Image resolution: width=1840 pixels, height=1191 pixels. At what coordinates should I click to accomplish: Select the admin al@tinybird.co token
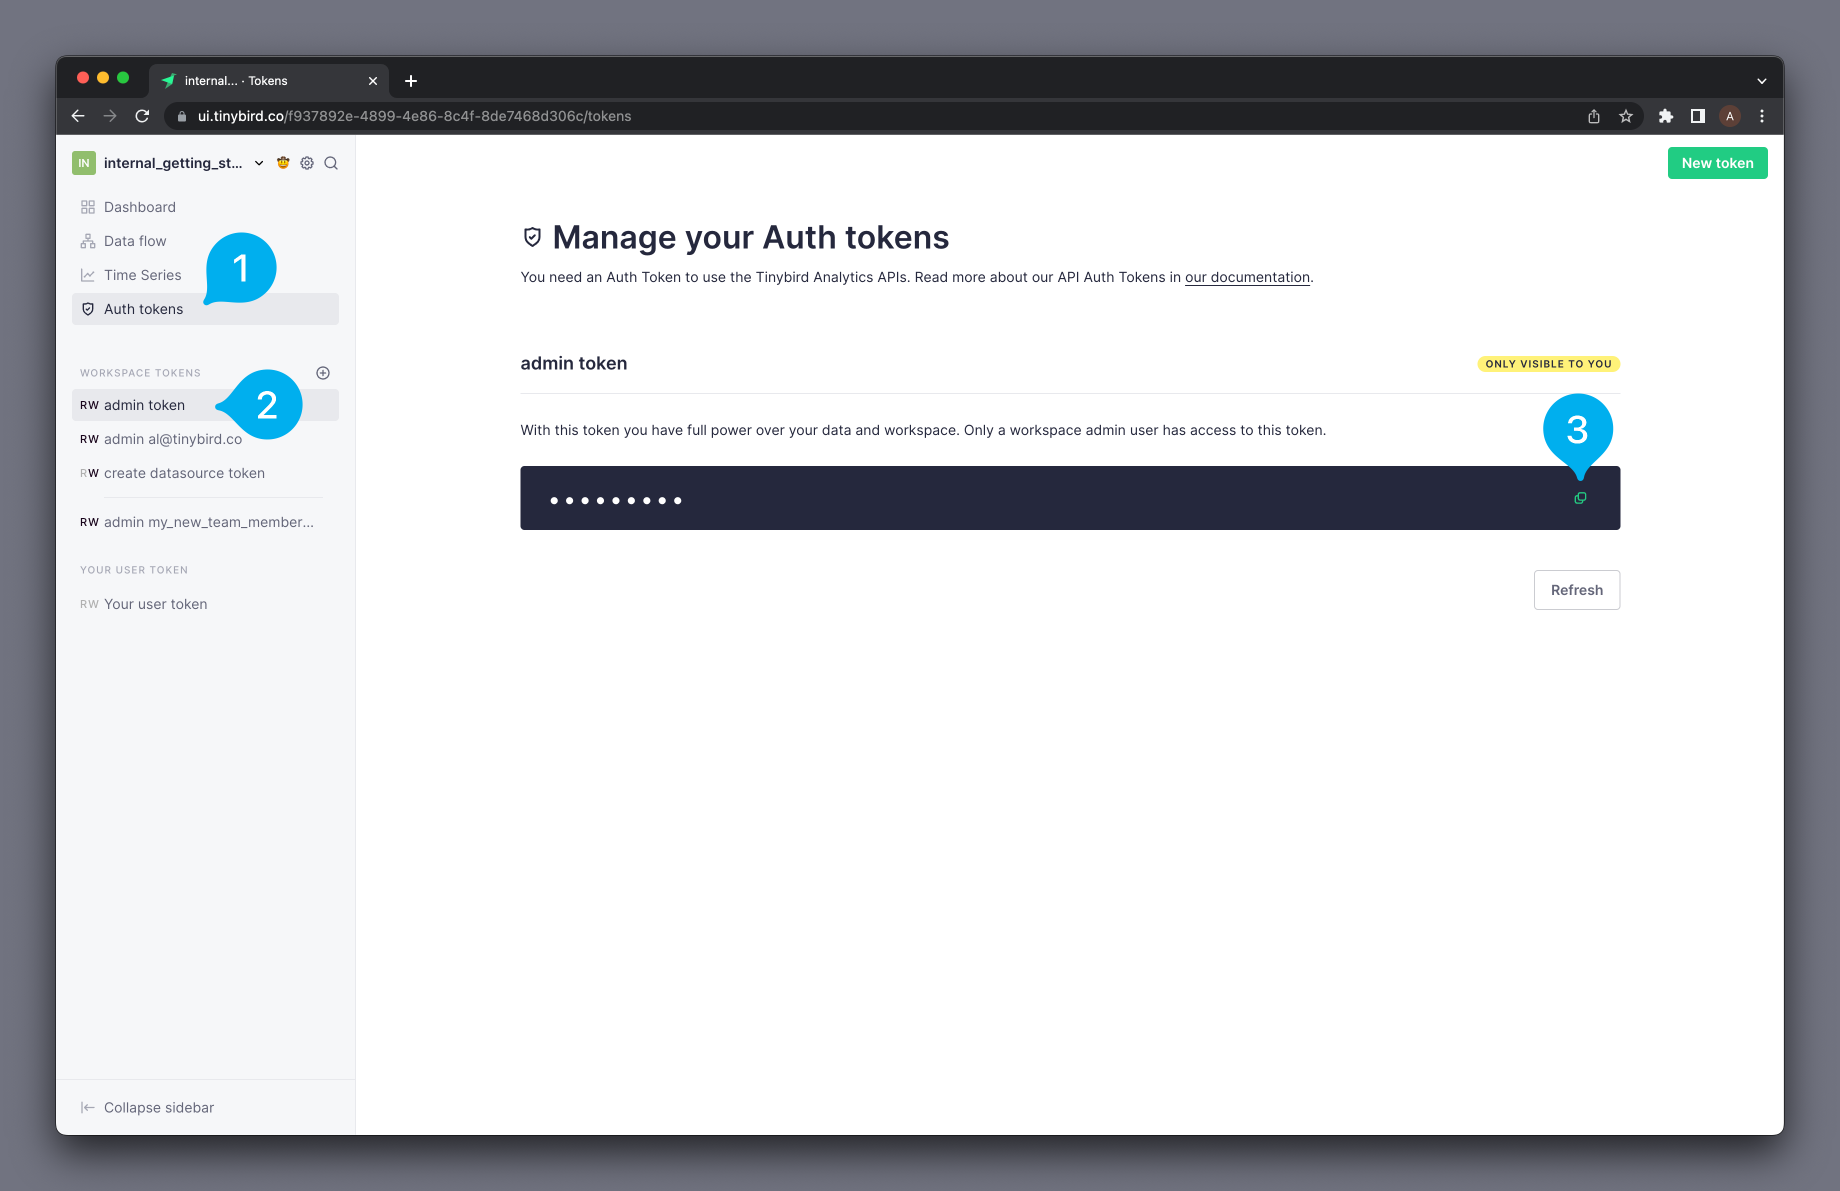pos(206,439)
